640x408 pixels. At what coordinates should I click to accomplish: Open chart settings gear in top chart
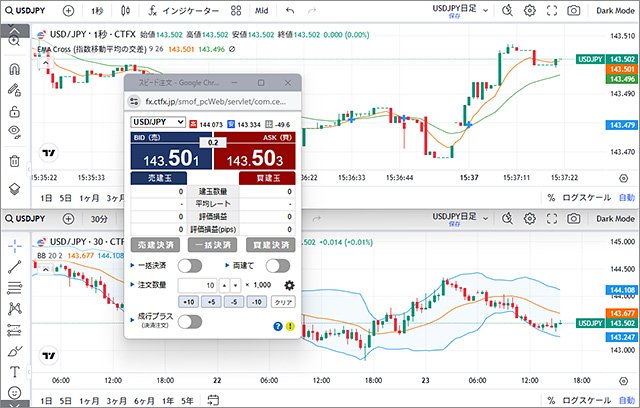click(x=529, y=11)
